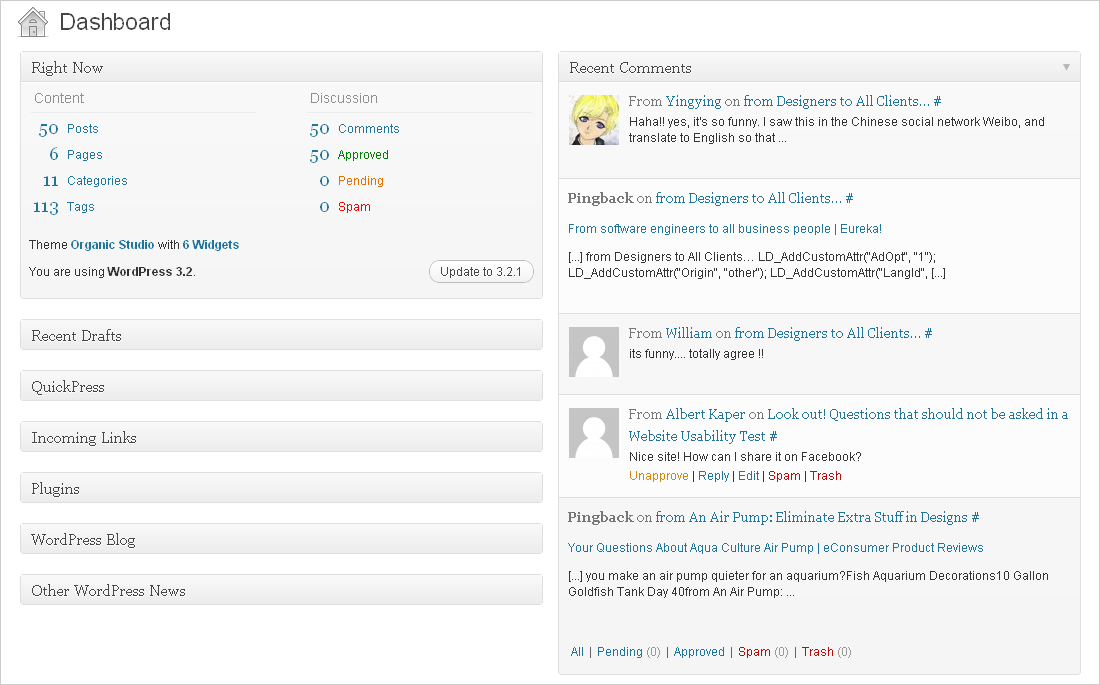Click the Update to 3.2.1 button

(481, 272)
